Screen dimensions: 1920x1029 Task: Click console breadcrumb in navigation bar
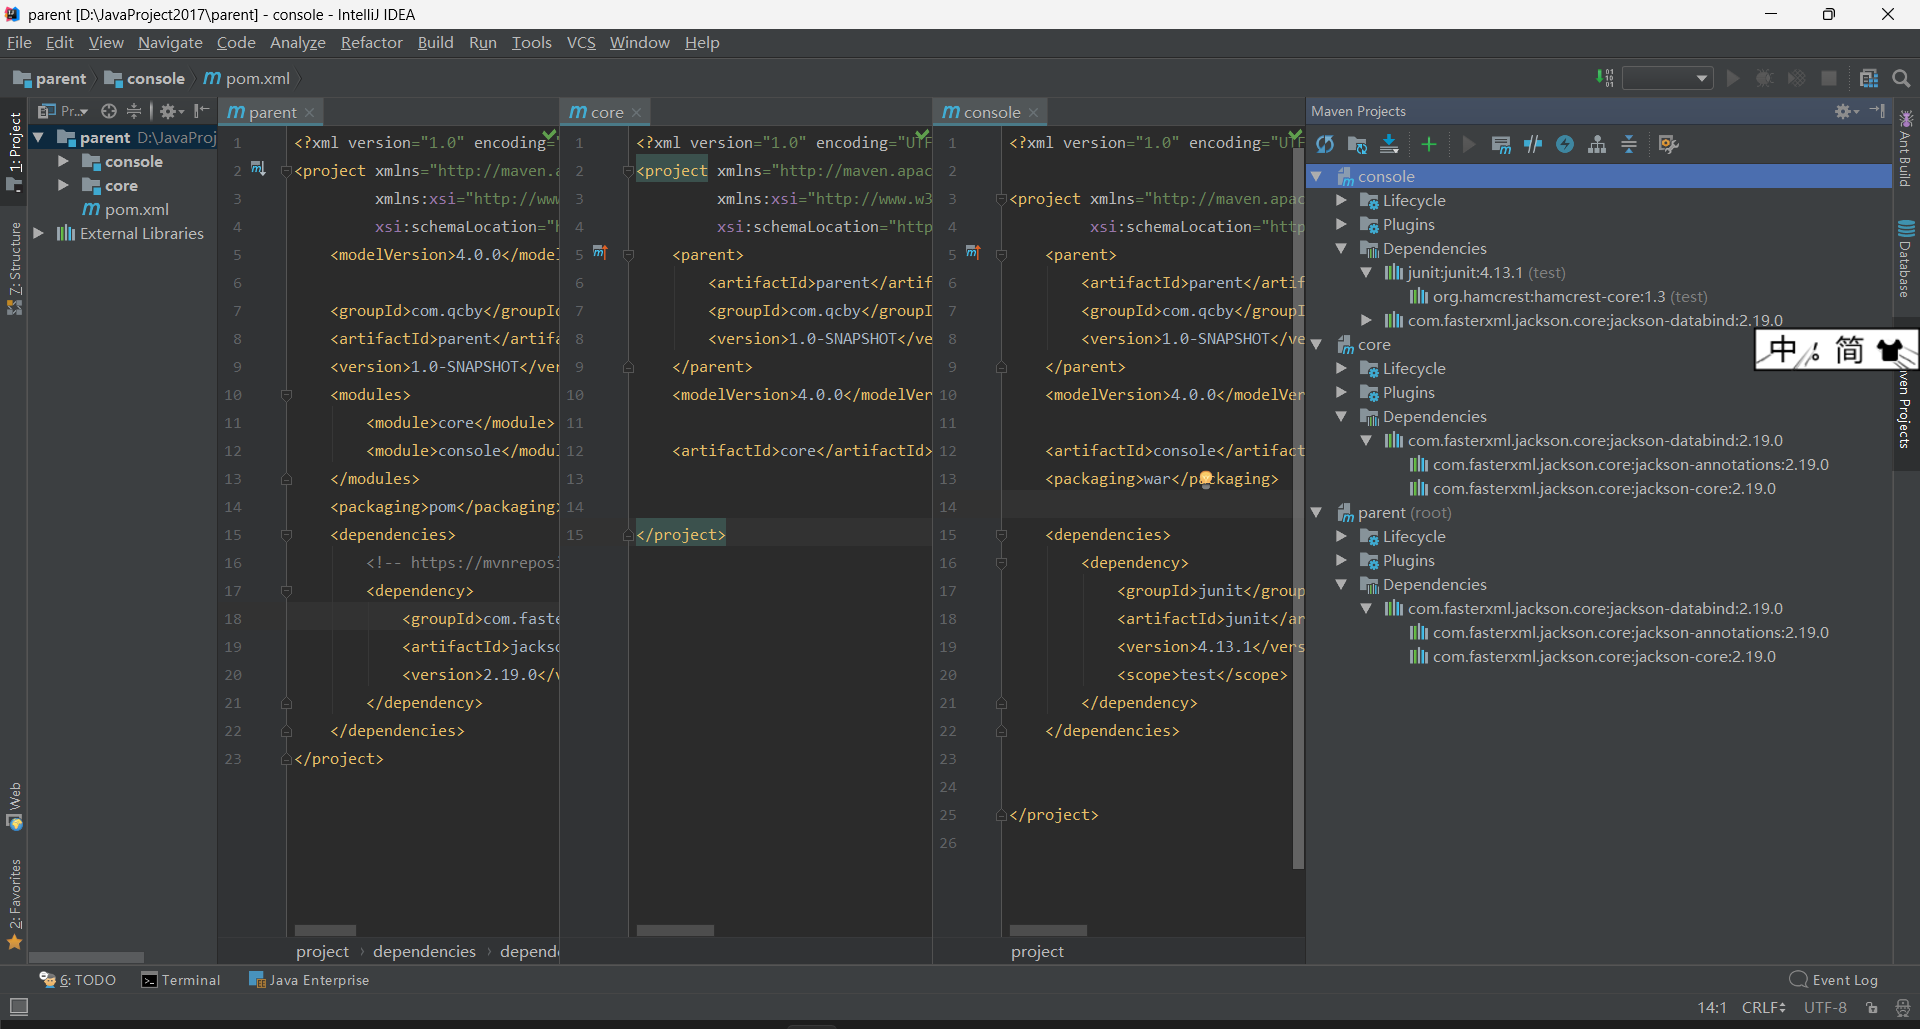pos(145,78)
